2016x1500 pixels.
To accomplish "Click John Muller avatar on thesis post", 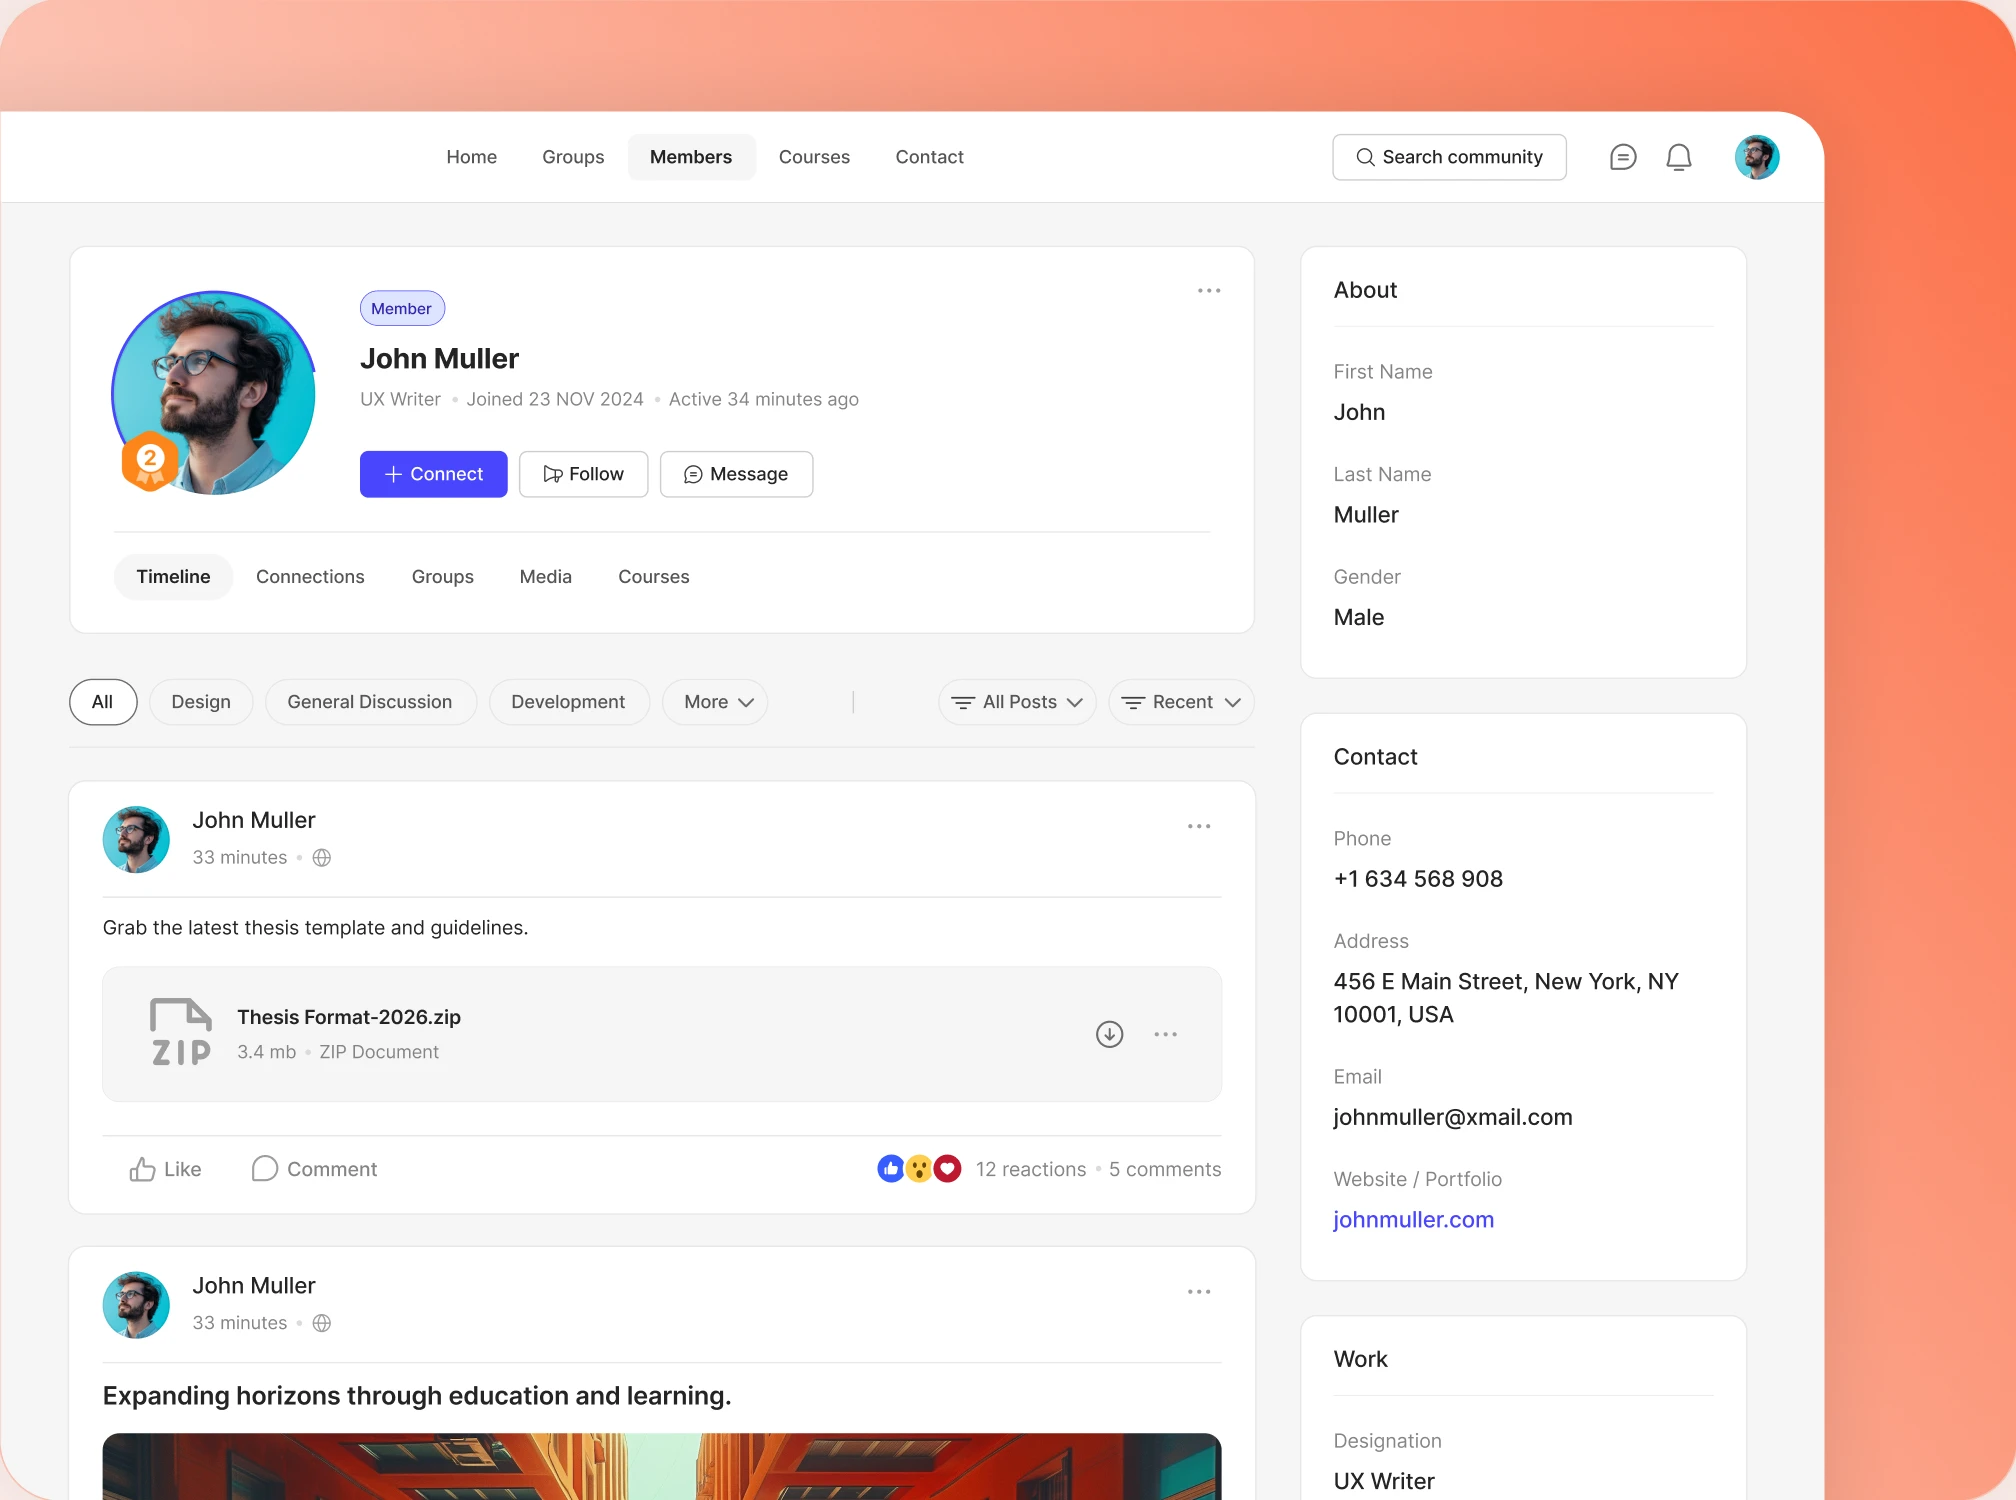I will pos(136,839).
